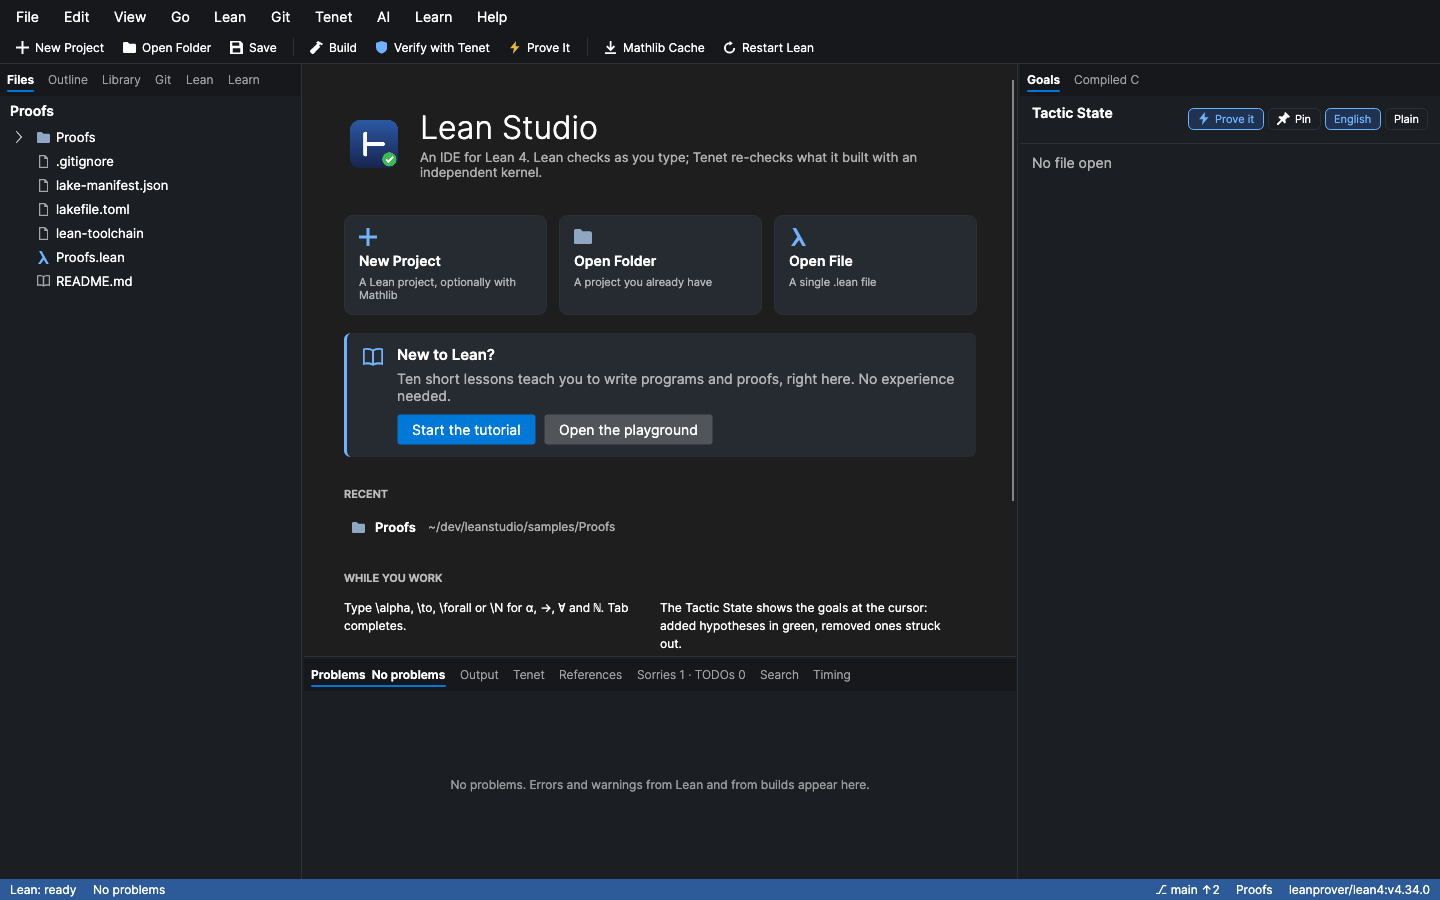
Task: Select the Open Folder card
Action: coord(660,265)
